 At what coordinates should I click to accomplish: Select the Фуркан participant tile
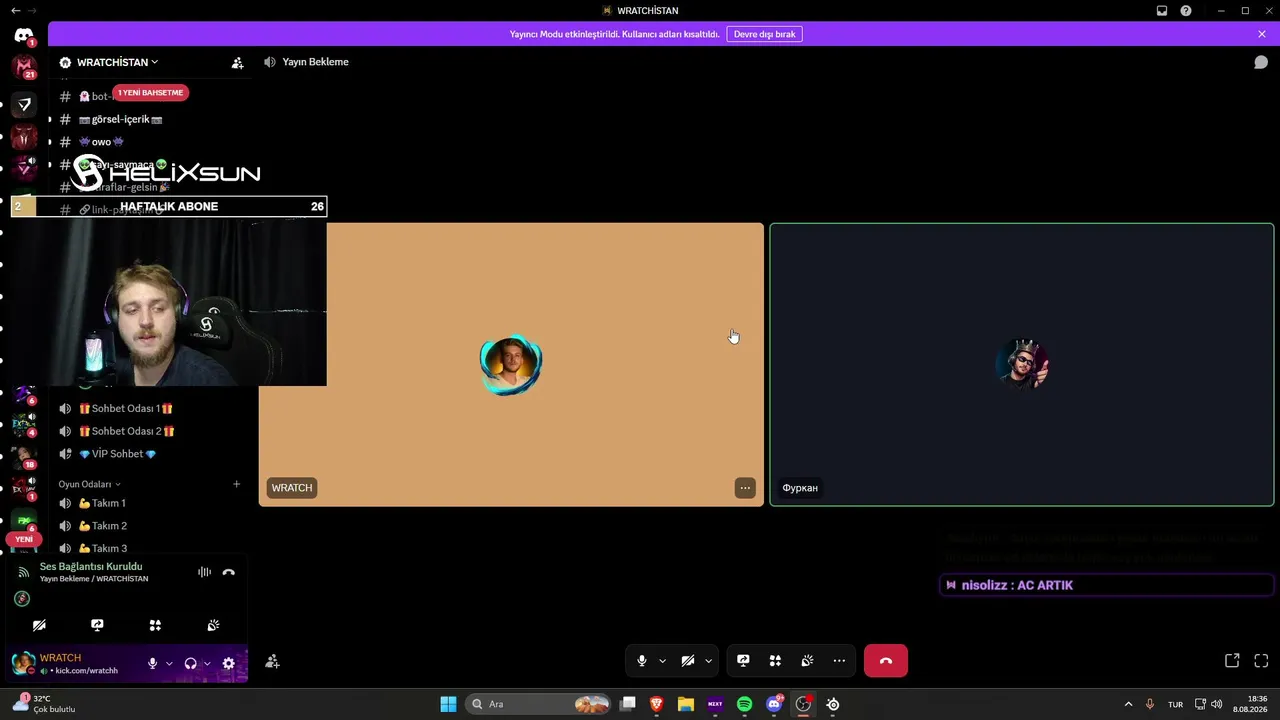click(x=1022, y=365)
